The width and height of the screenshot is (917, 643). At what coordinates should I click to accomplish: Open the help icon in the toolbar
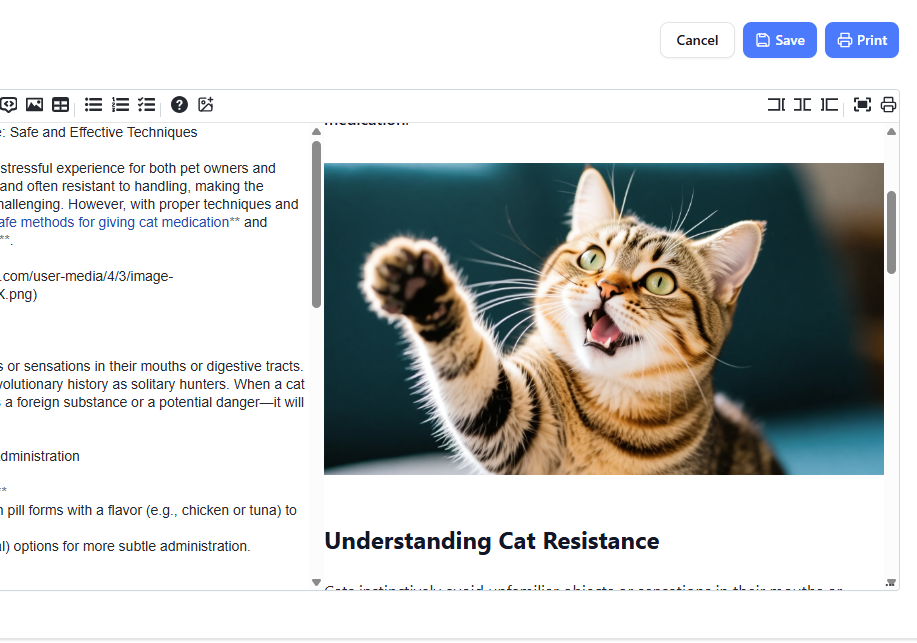coord(179,104)
